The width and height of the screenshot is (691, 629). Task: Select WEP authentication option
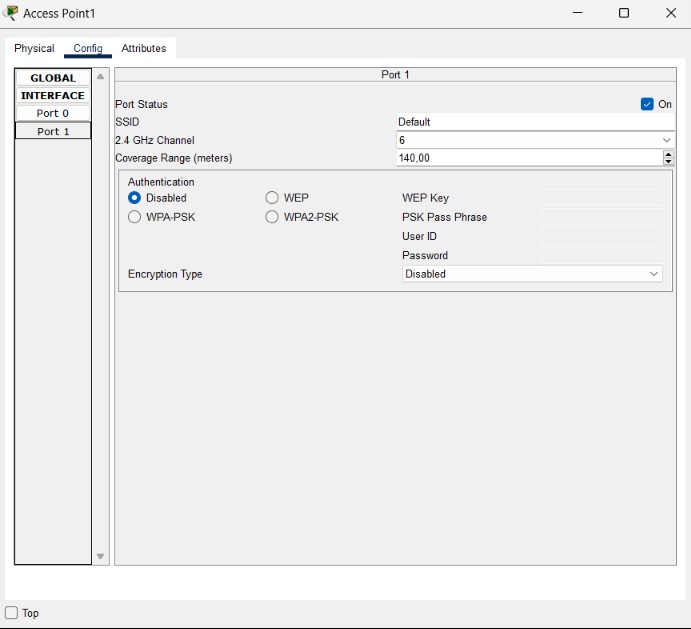point(272,198)
